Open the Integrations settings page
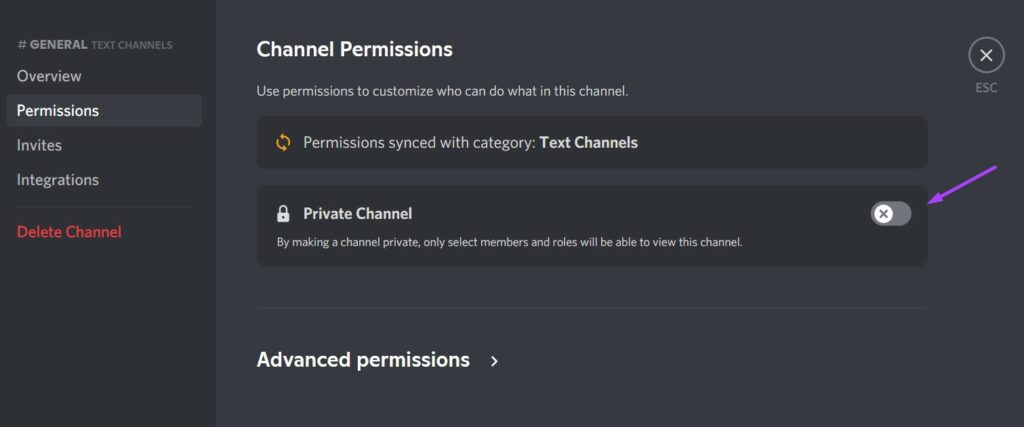Screen dimensions: 1024x427 tap(58, 180)
